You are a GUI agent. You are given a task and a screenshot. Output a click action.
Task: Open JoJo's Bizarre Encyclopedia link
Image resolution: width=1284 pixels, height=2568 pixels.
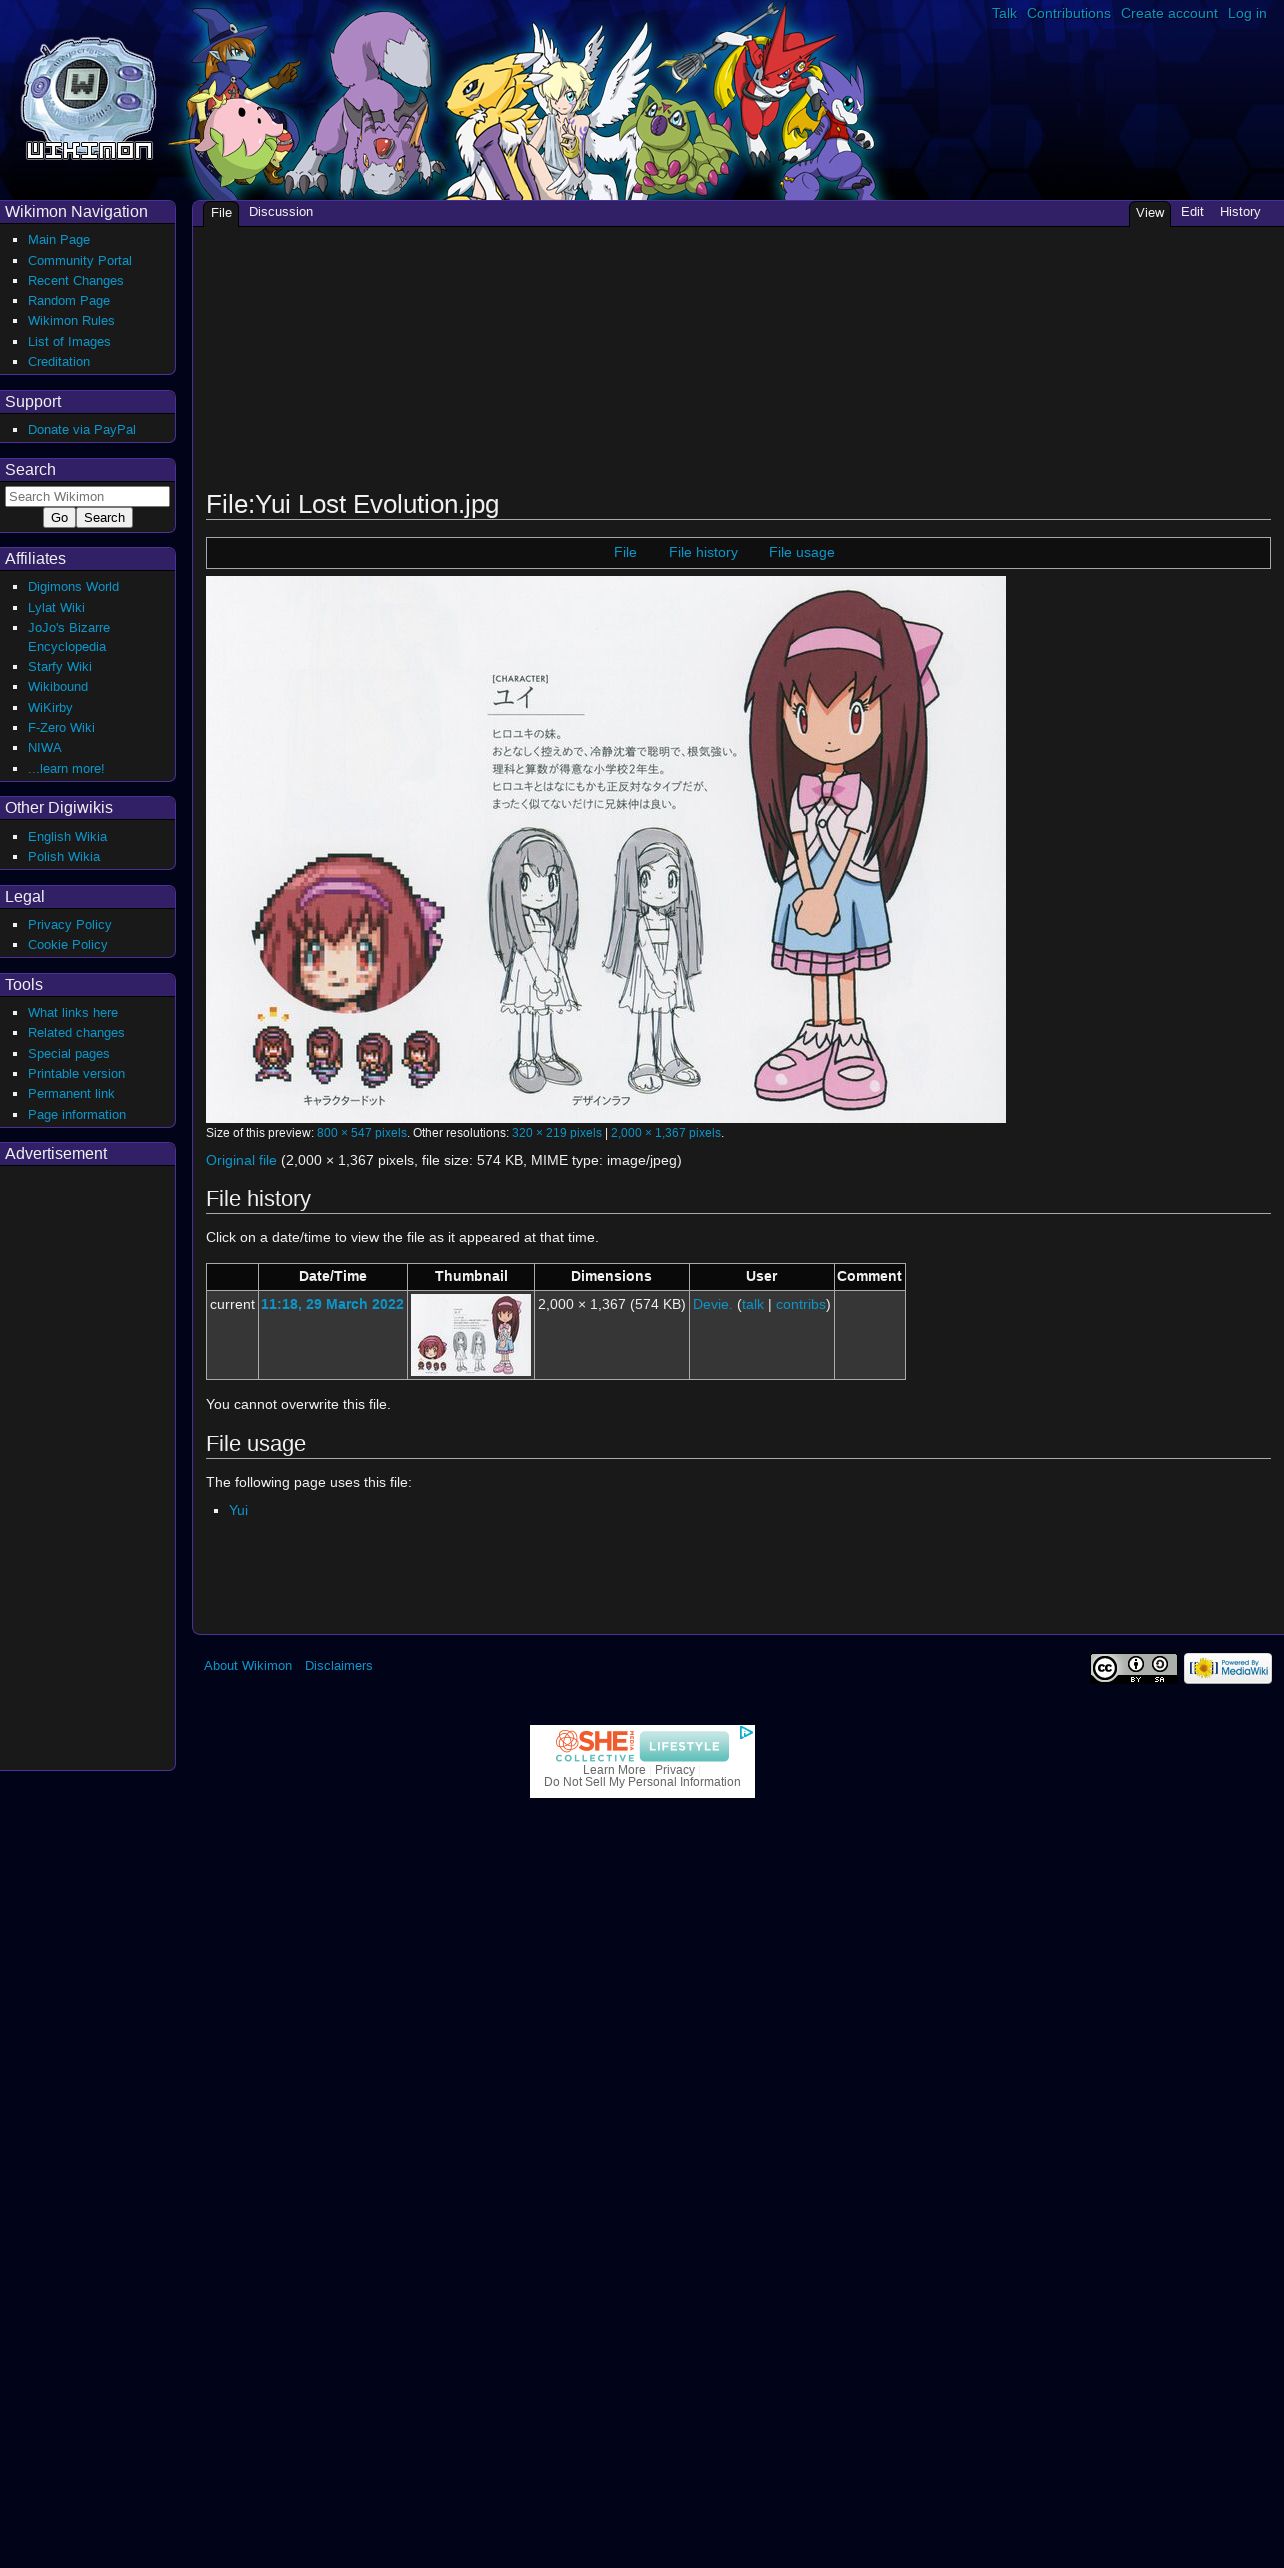point(69,637)
